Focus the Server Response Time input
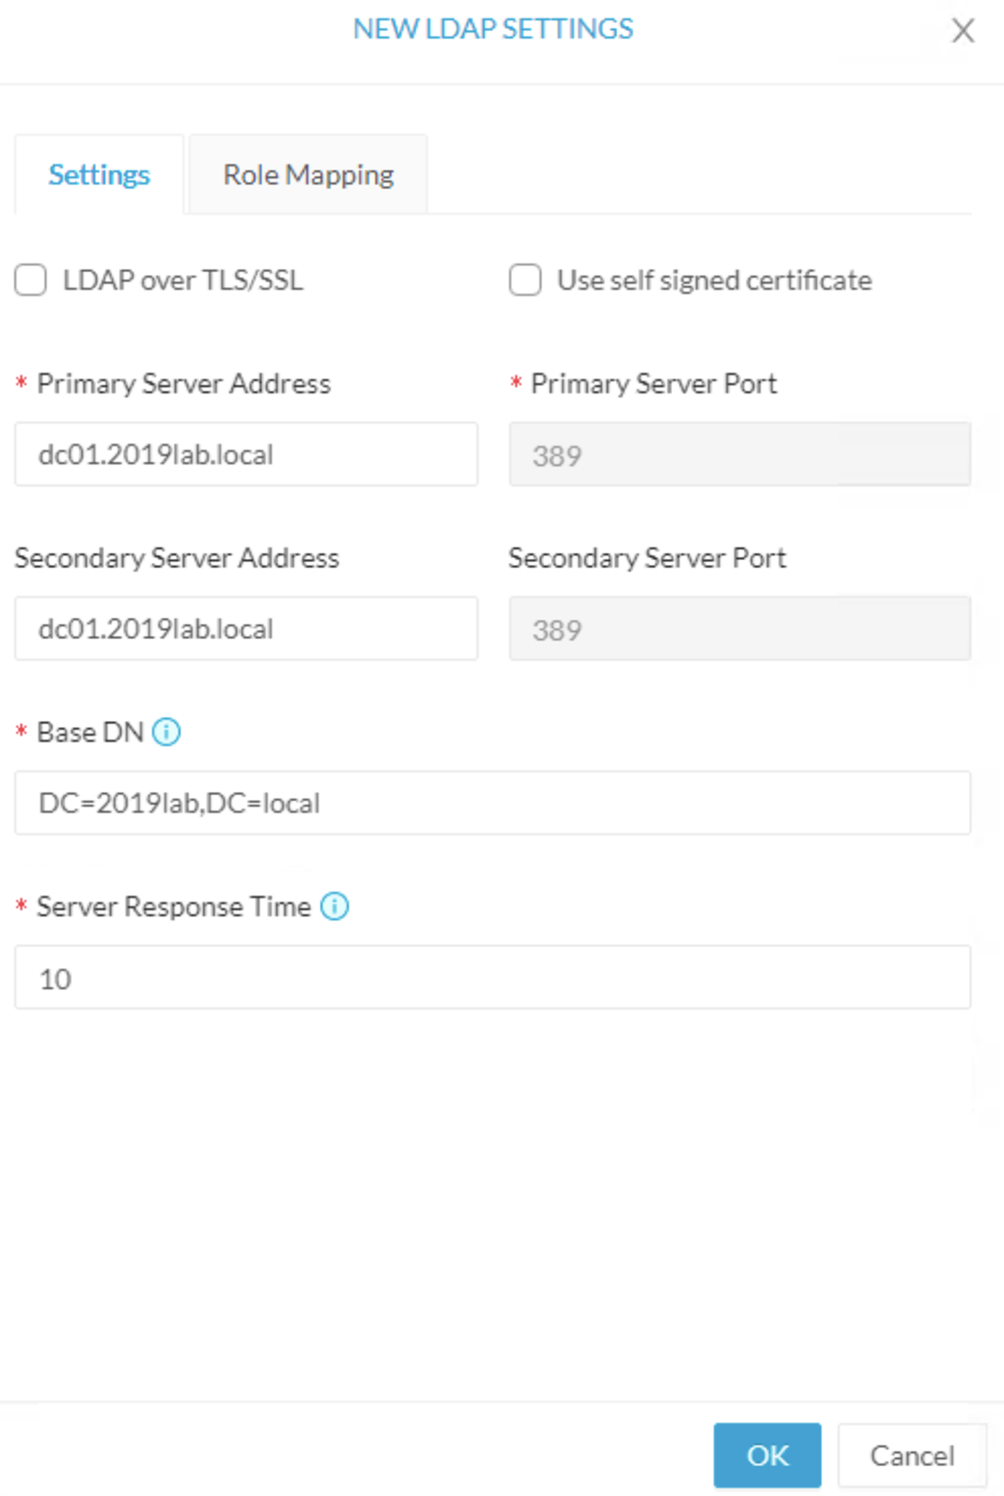Image resolution: width=1004 pixels, height=1496 pixels. (x=493, y=977)
